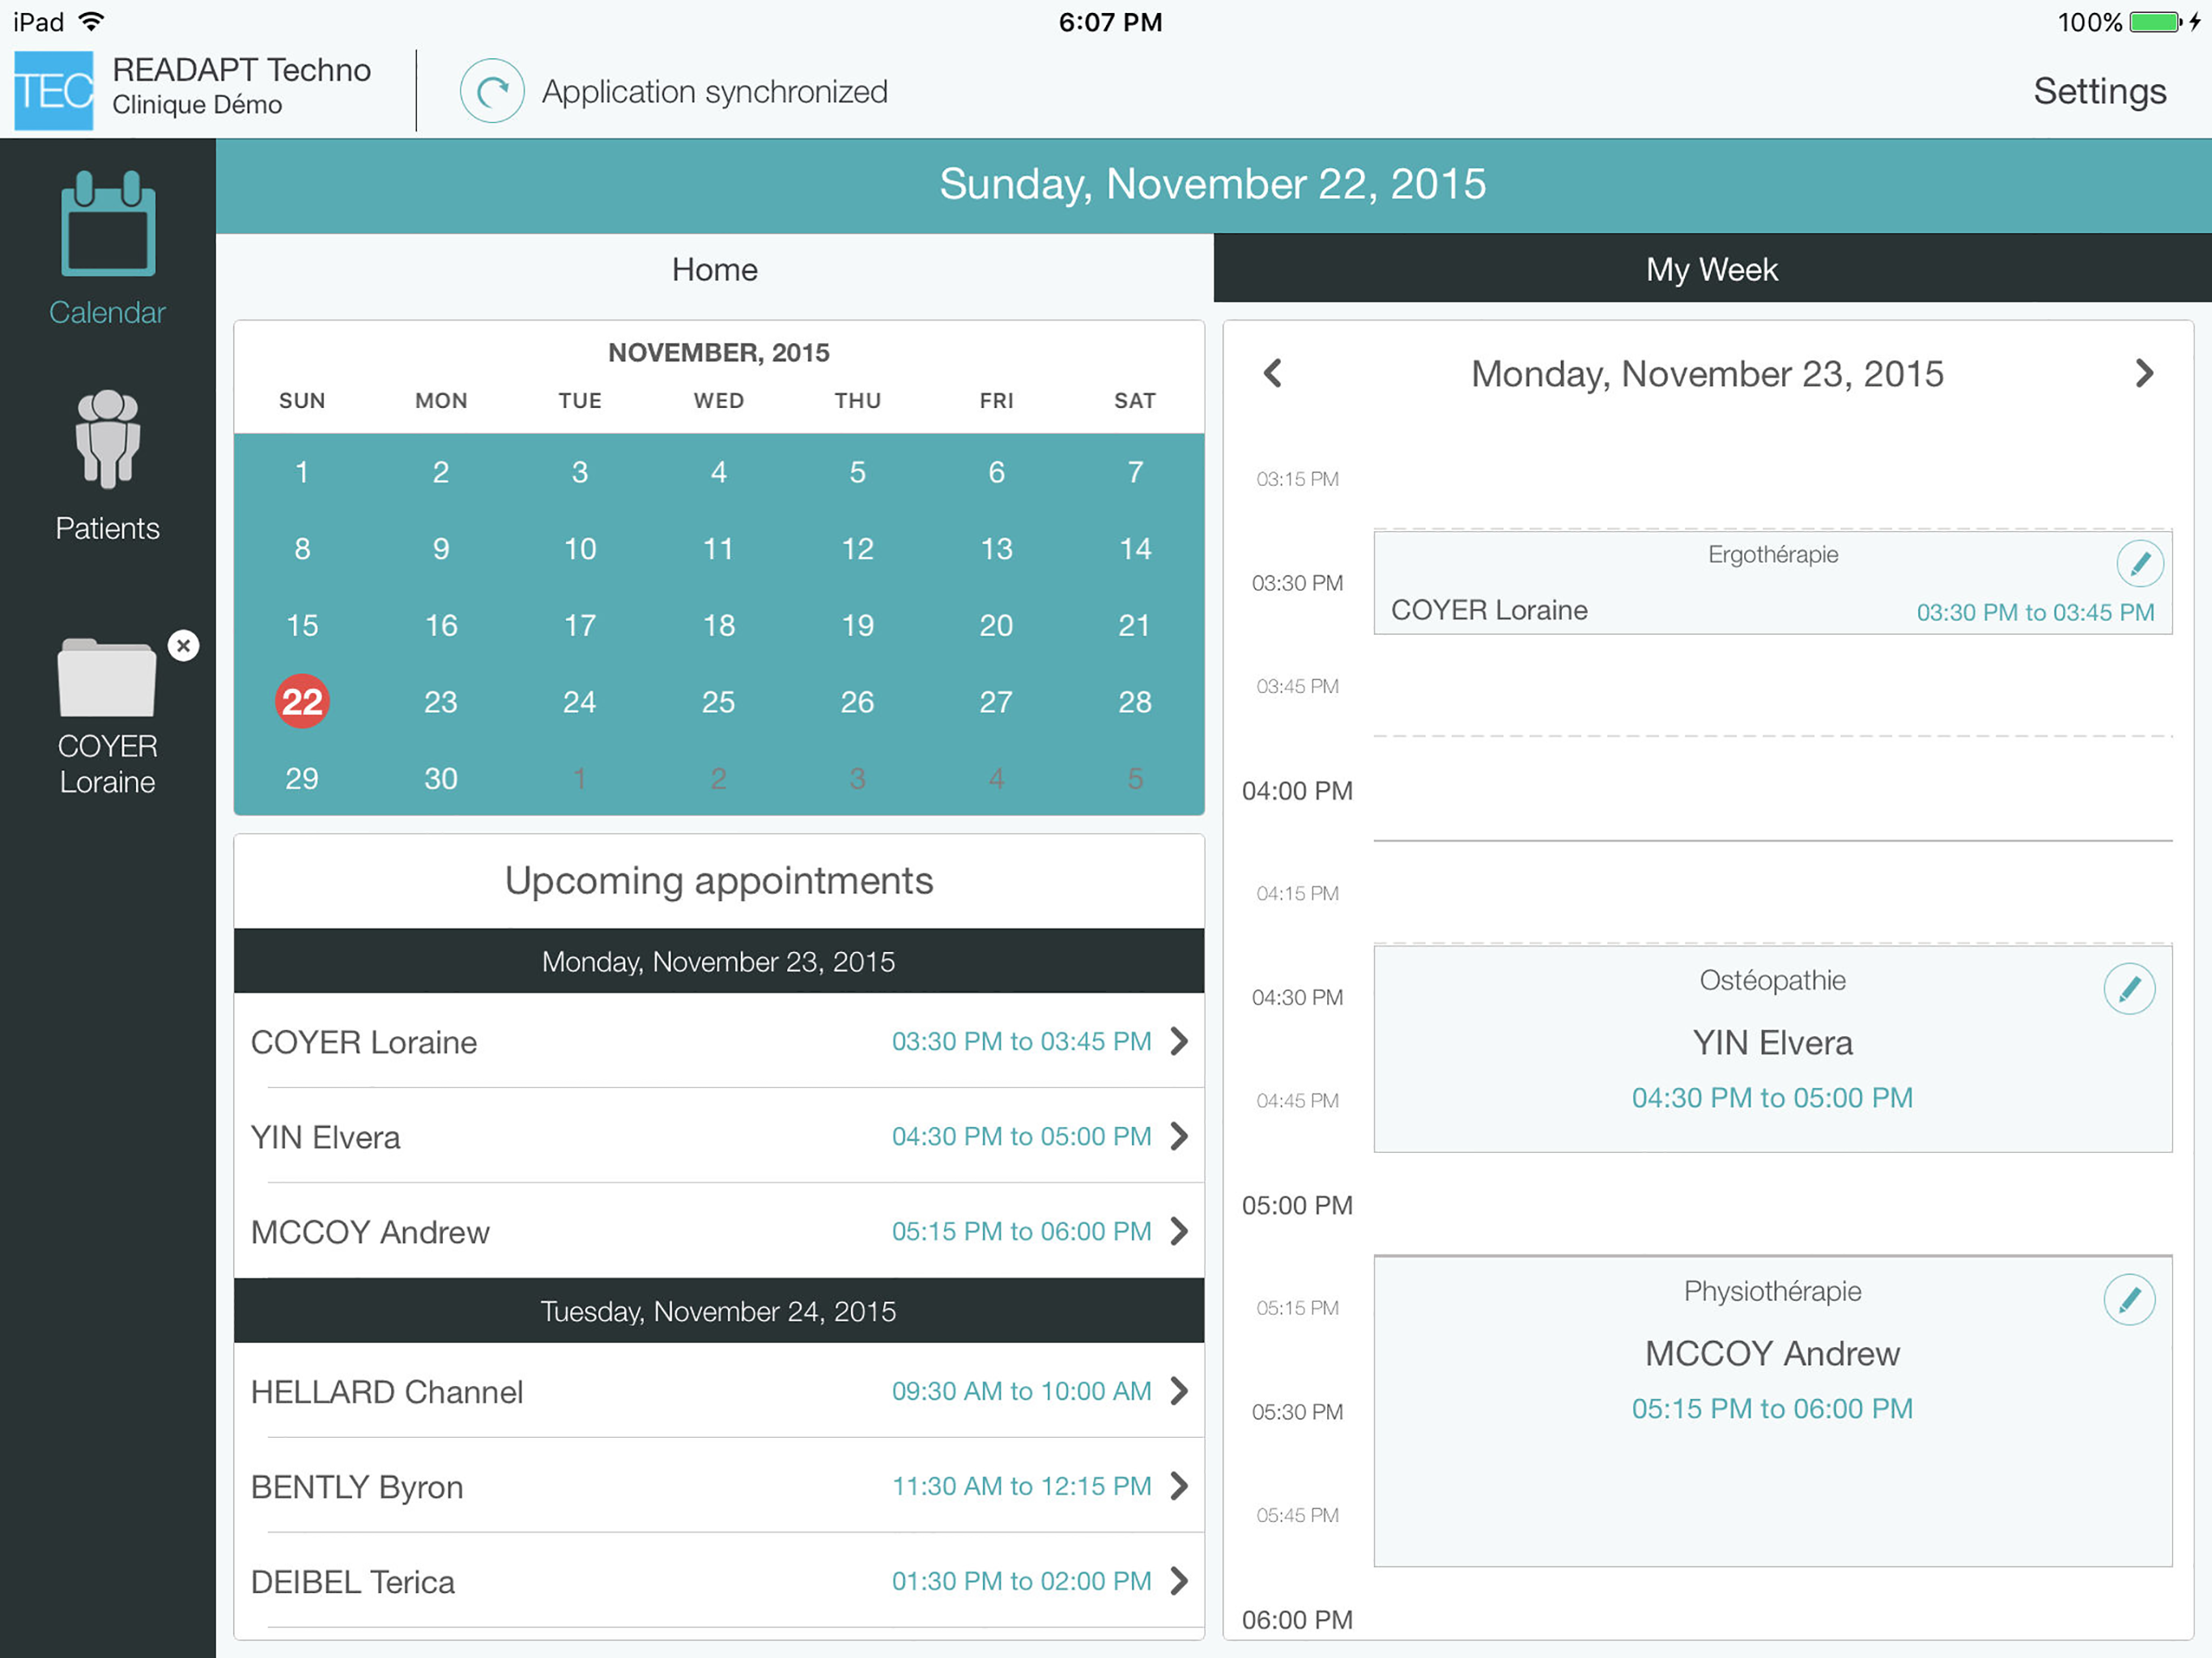This screenshot has width=2212, height=1658.
Task: Expand BENTLY Byron appointment chevron
Action: point(1180,1486)
